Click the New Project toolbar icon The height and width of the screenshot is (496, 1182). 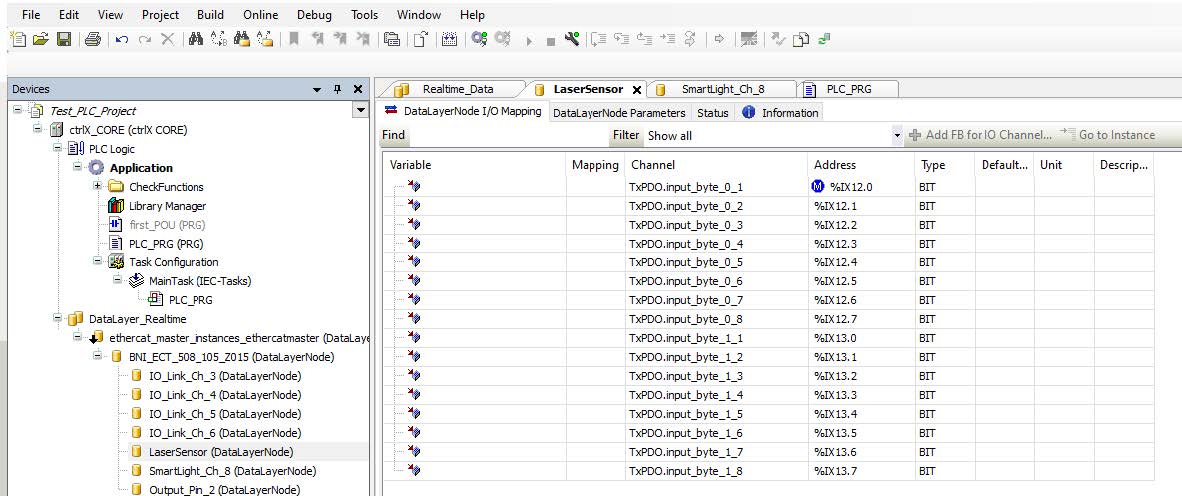pyautogui.click(x=17, y=40)
